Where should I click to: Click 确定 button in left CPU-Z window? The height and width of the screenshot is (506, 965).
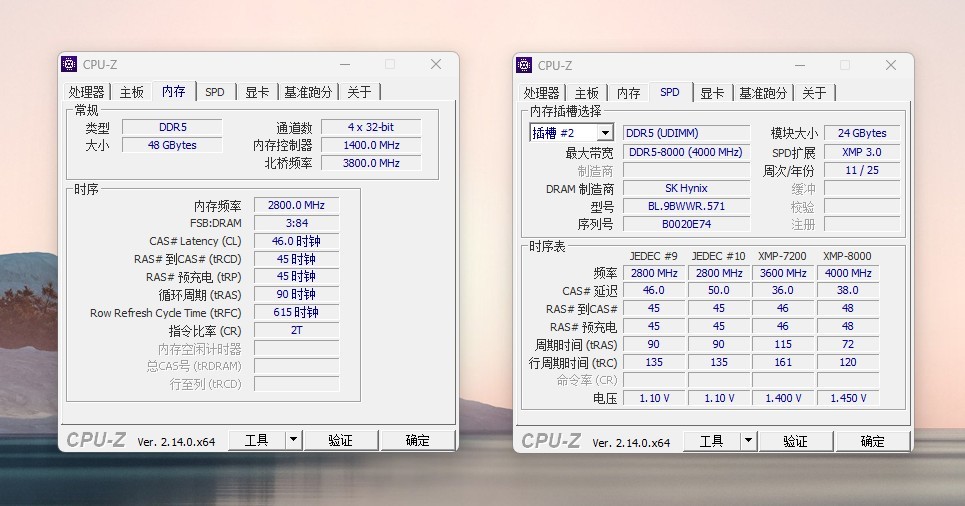pos(418,440)
